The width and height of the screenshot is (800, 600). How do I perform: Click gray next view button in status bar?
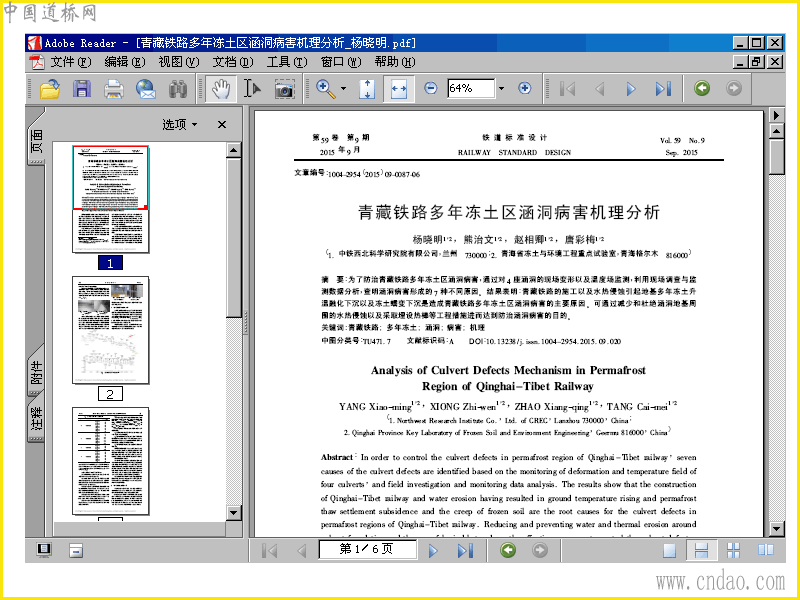[x=540, y=550]
